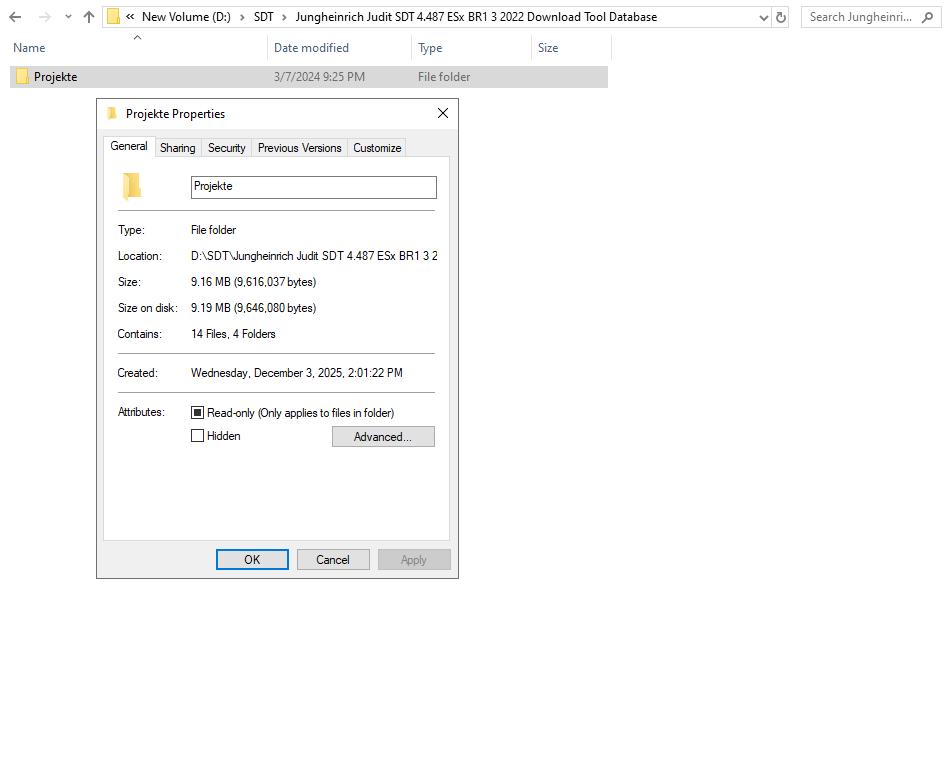
Task: Click the 9.19 MB size on disk value
Action: [x=253, y=308]
